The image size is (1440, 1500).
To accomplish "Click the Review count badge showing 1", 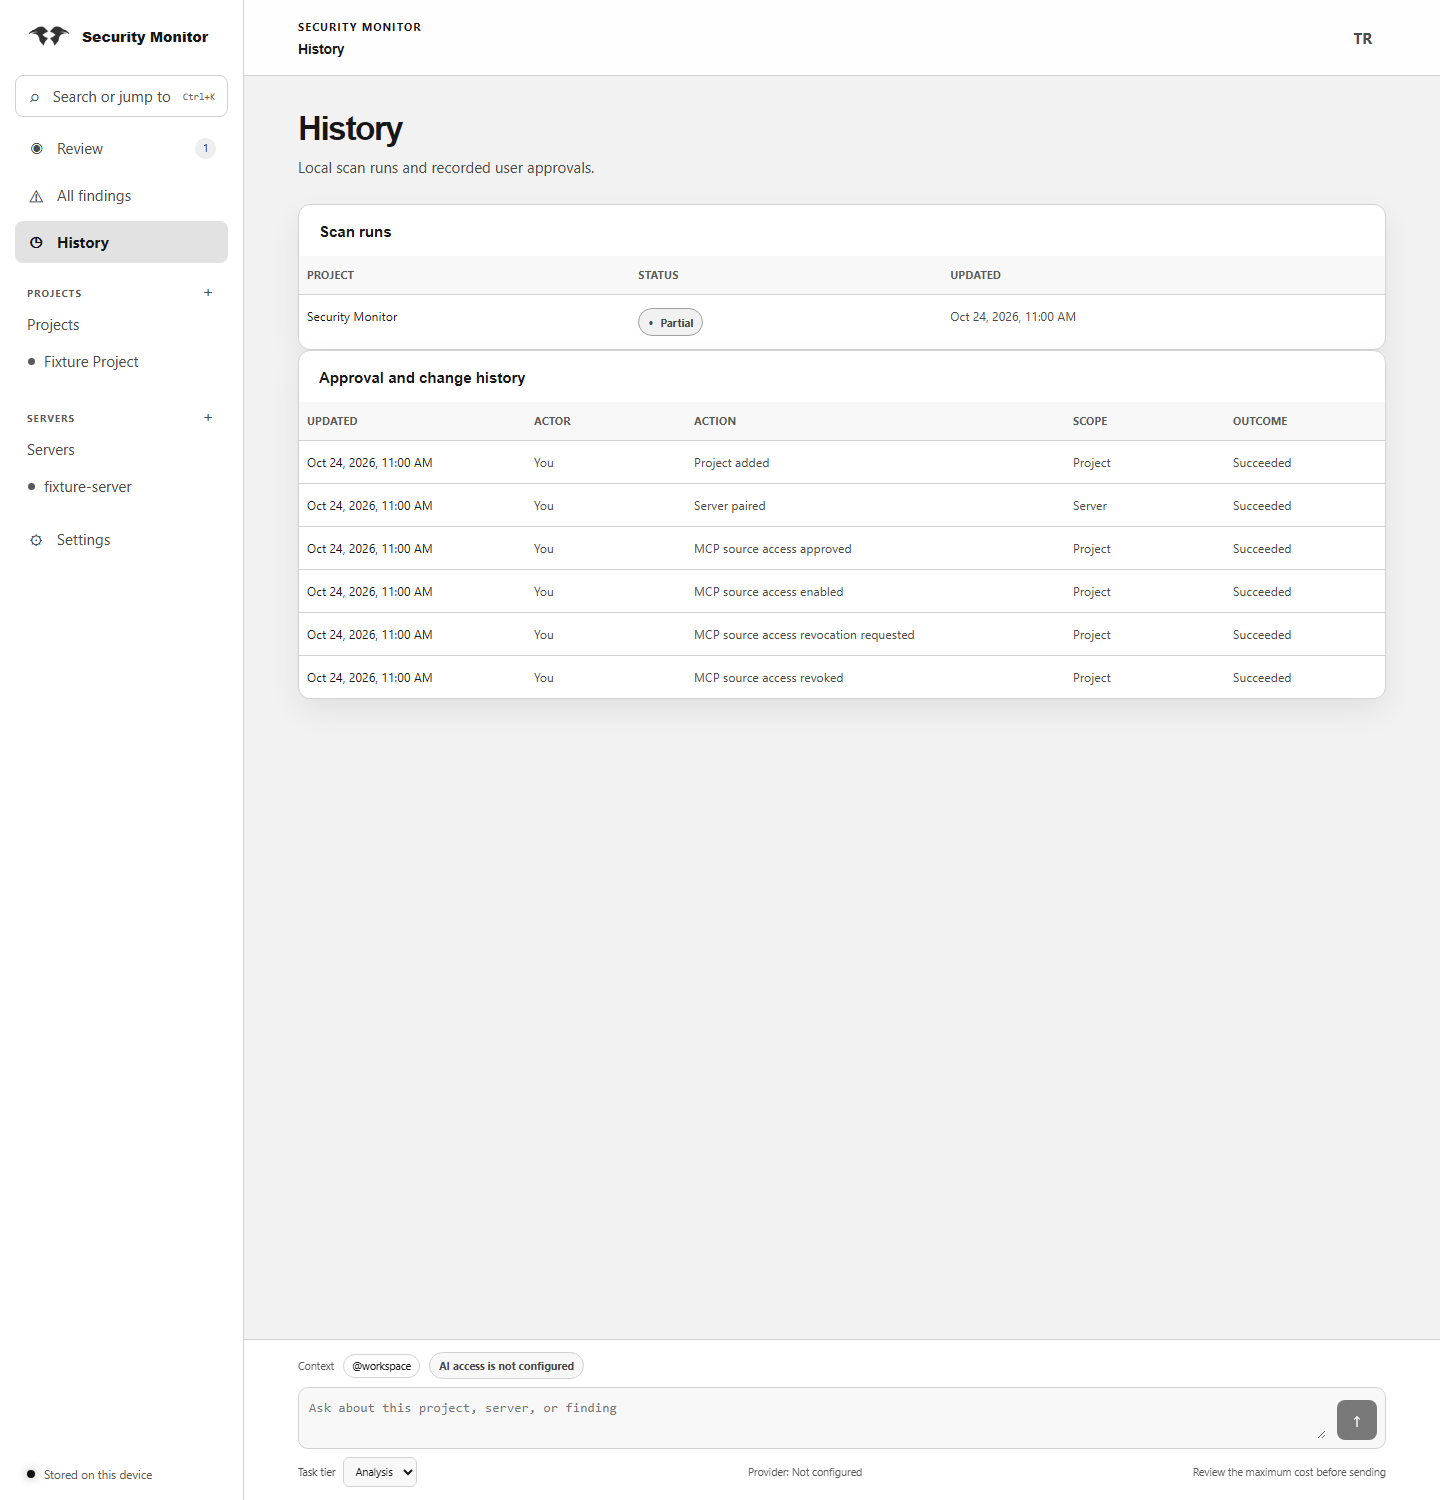I will (206, 149).
